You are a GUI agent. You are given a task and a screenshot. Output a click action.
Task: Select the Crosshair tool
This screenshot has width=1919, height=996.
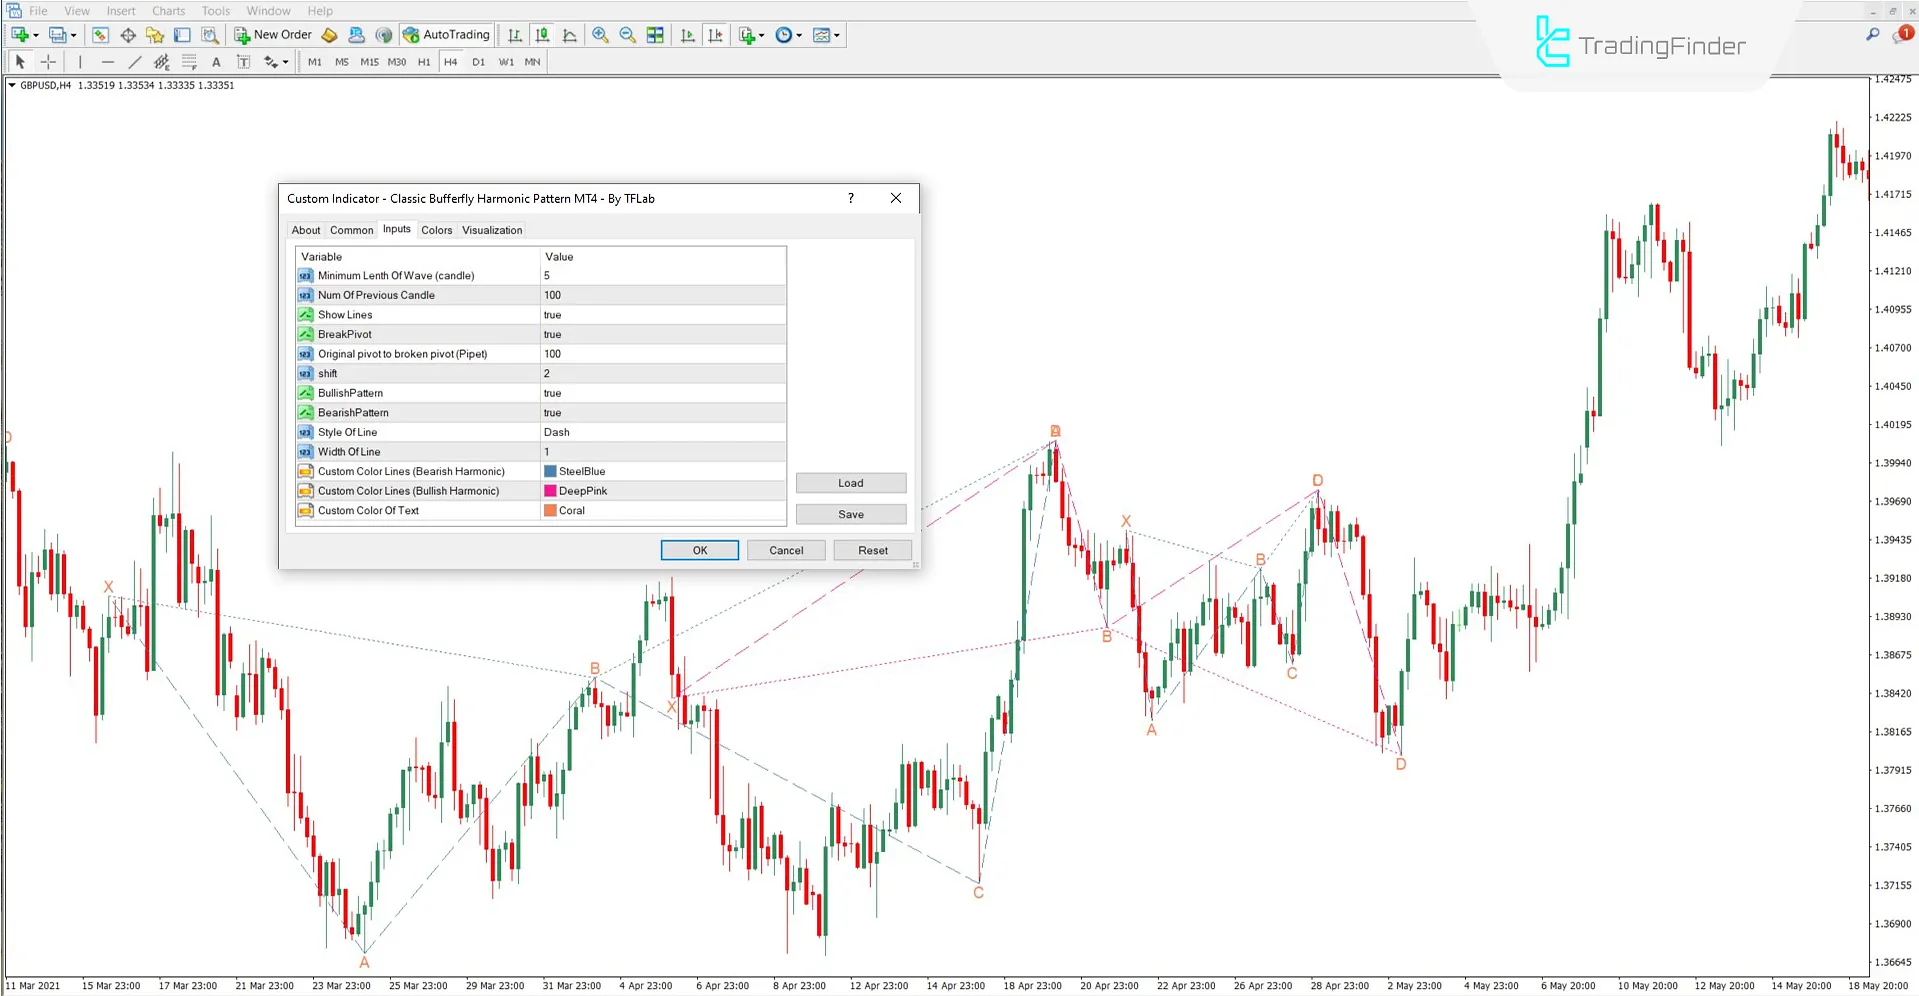pos(47,61)
